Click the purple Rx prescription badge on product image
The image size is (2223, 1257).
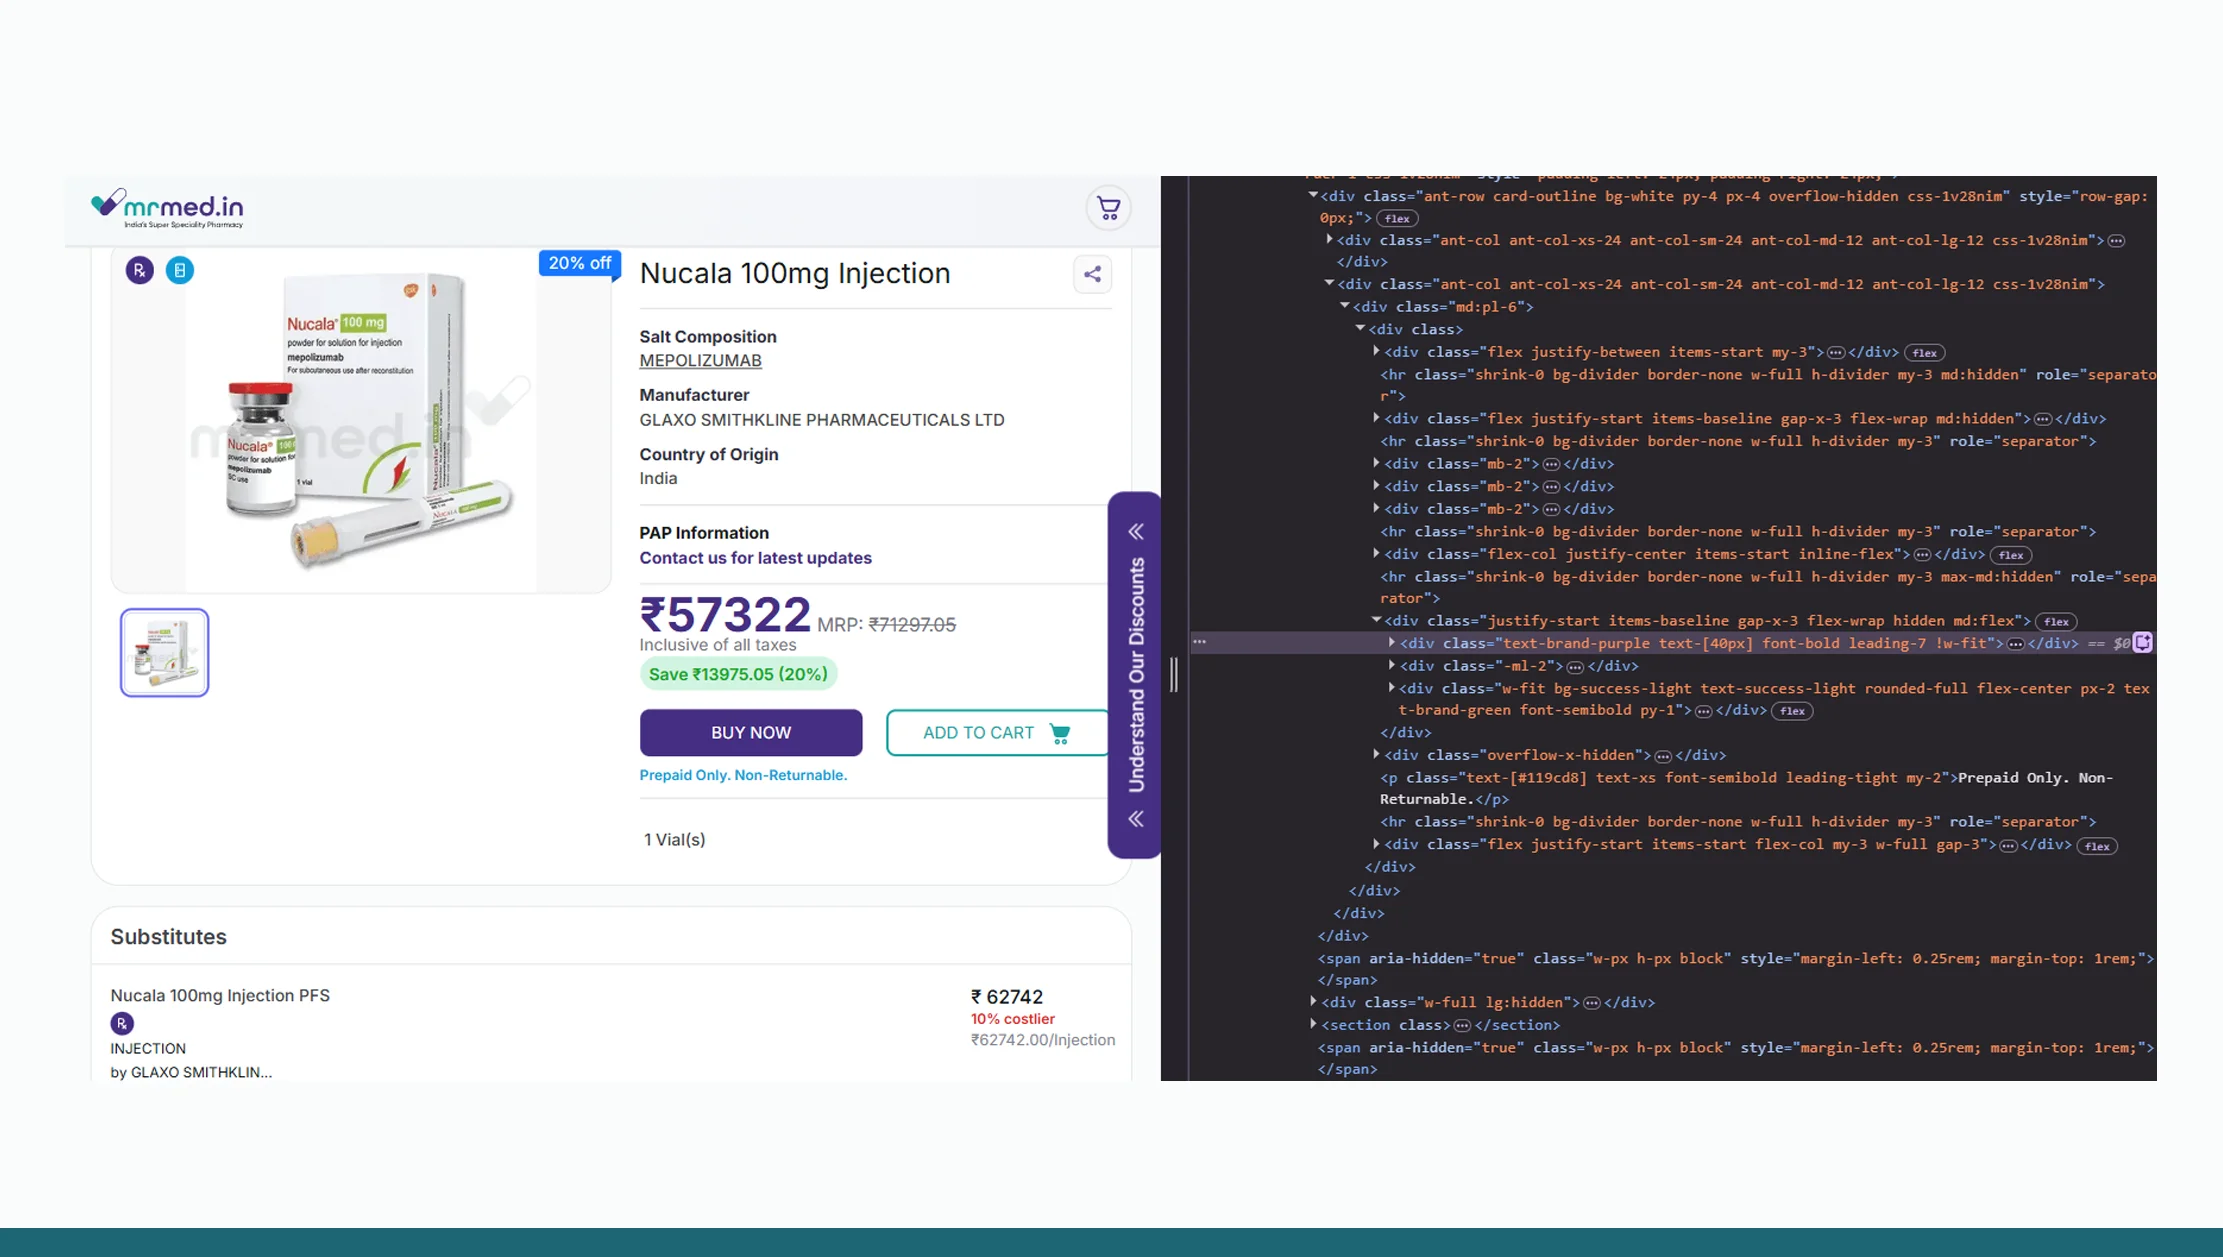(139, 270)
